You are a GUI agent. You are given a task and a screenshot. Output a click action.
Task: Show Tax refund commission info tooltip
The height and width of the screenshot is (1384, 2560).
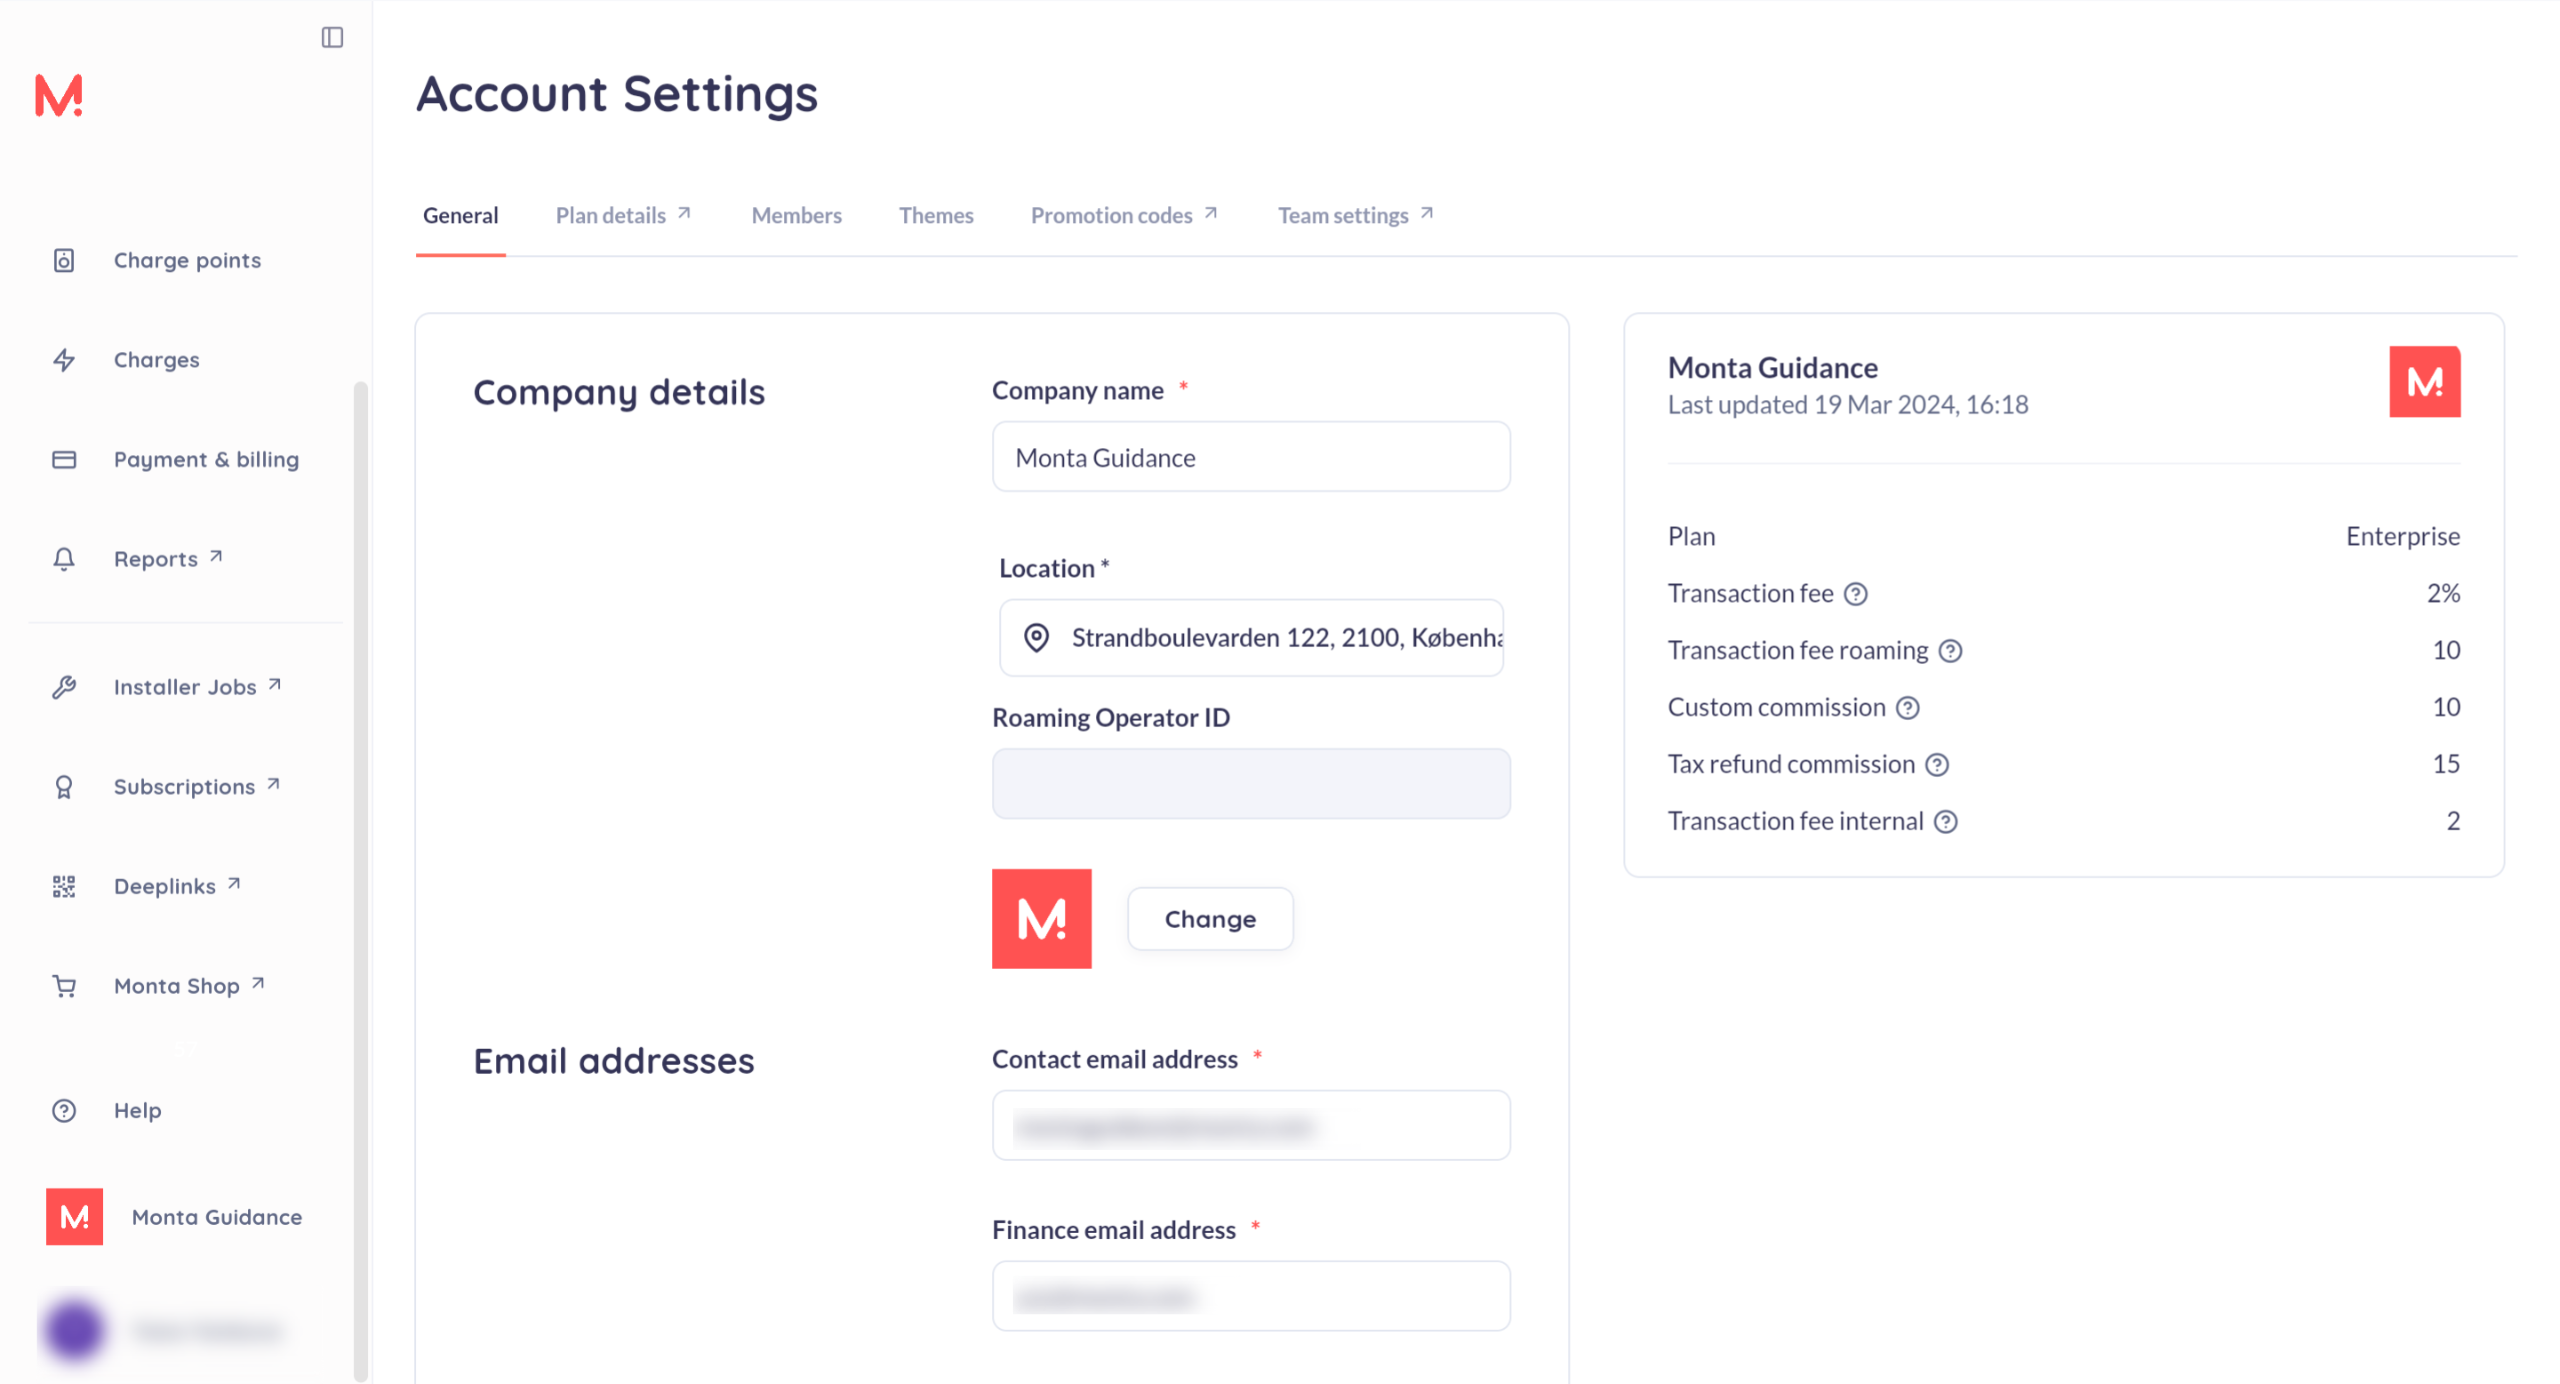1937,765
